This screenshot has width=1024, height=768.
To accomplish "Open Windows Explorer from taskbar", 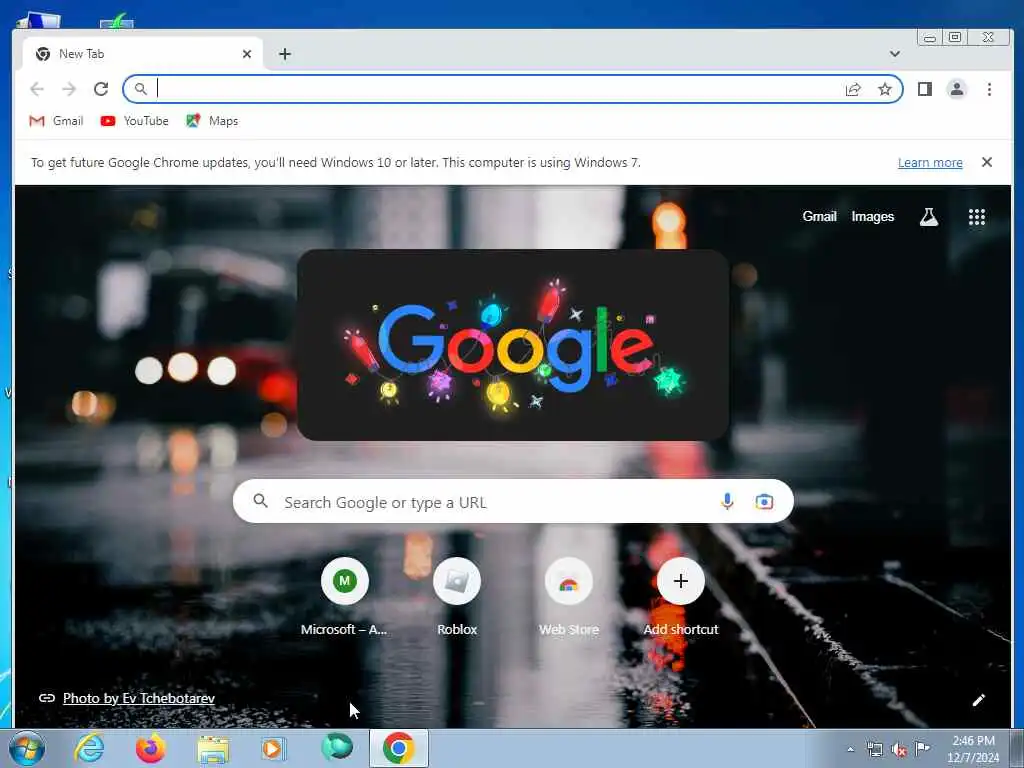I will 213,749.
